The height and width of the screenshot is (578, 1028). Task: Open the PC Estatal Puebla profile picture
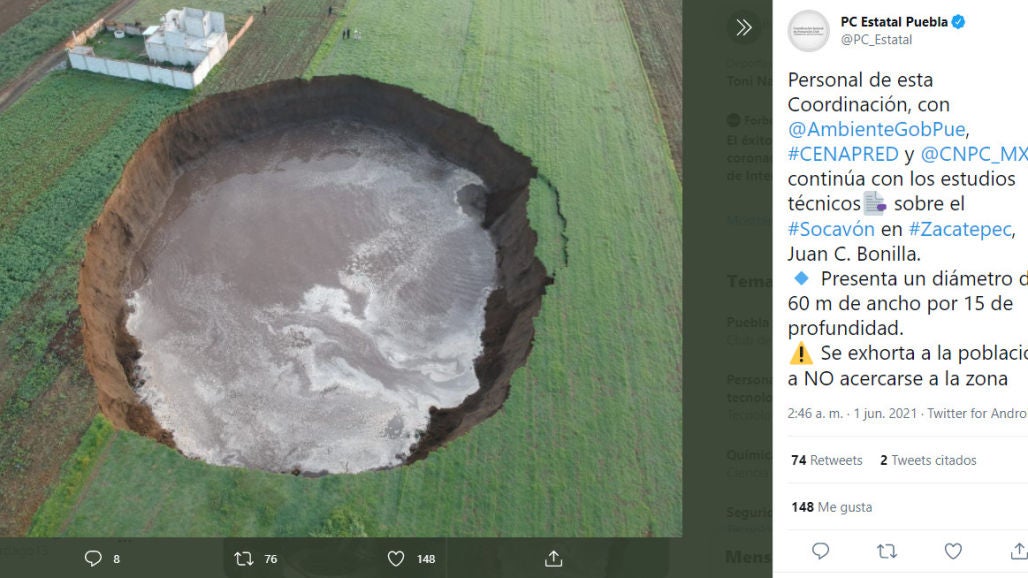(808, 31)
